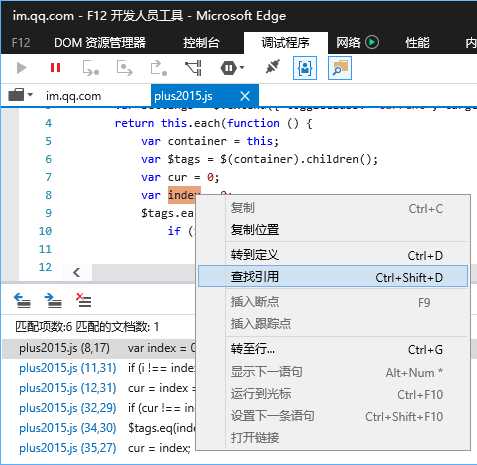The image size is (477, 465).
Task: Click line number 6 in the gutter
Action: pyautogui.click(x=49, y=159)
